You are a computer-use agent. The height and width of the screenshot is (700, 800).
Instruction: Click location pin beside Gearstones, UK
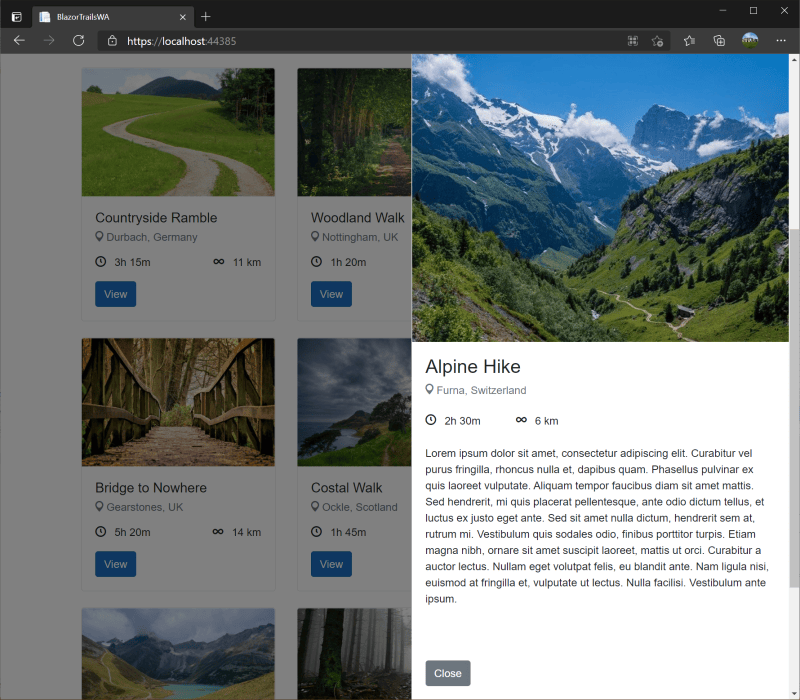click(x=99, y=506)
